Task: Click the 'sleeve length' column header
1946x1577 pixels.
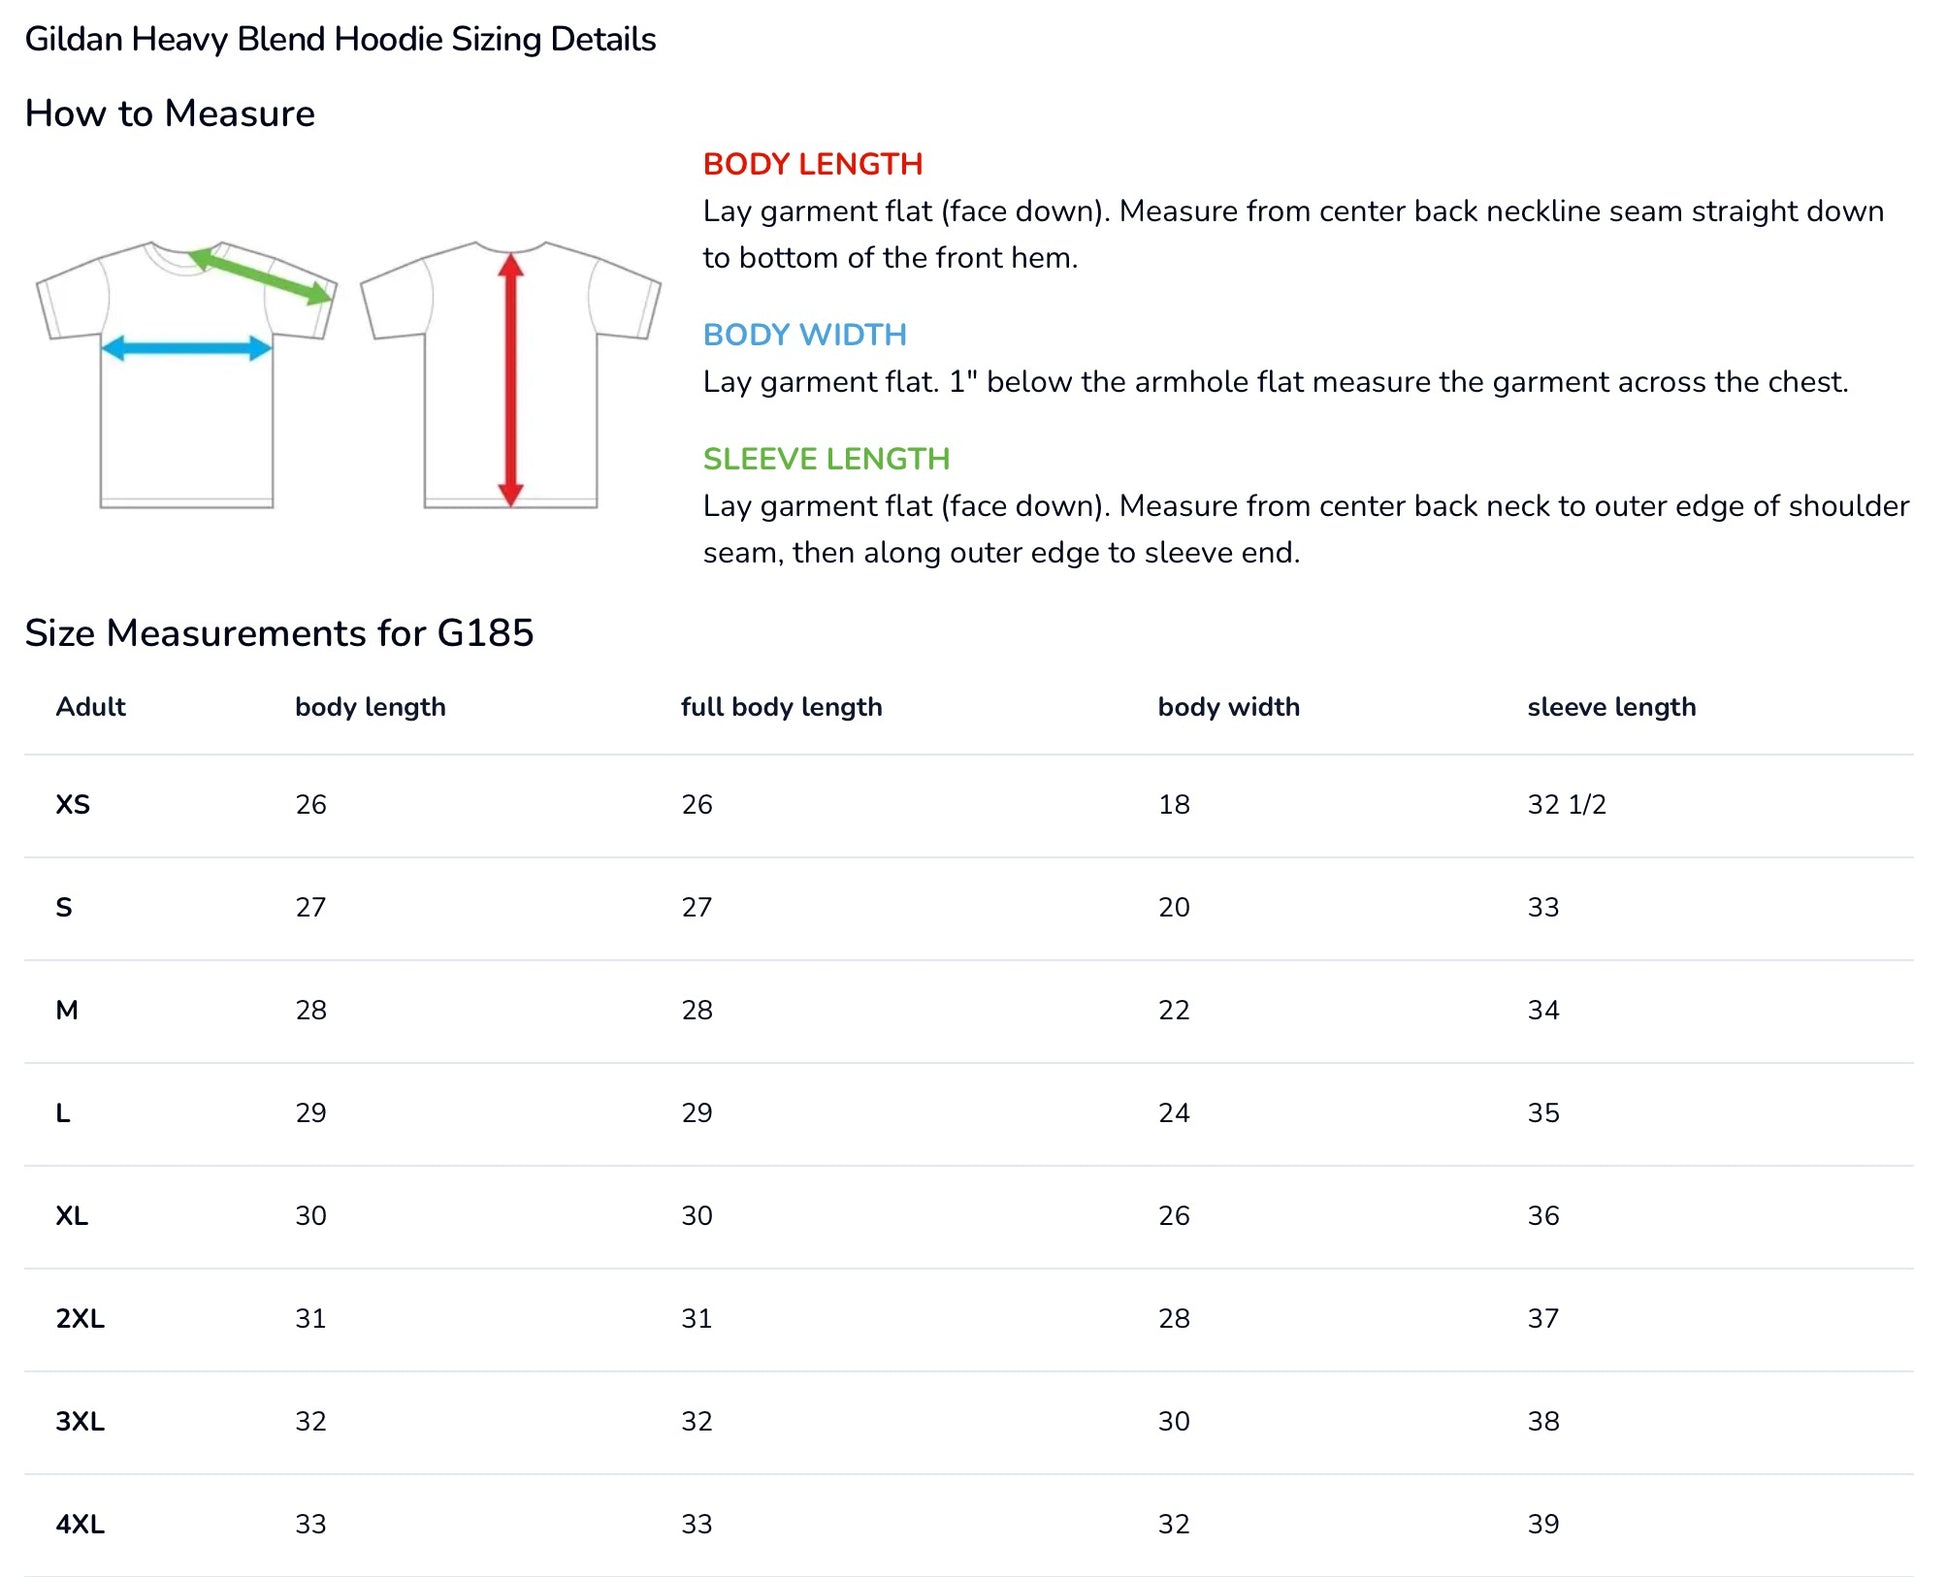Action: point(1611,707)
